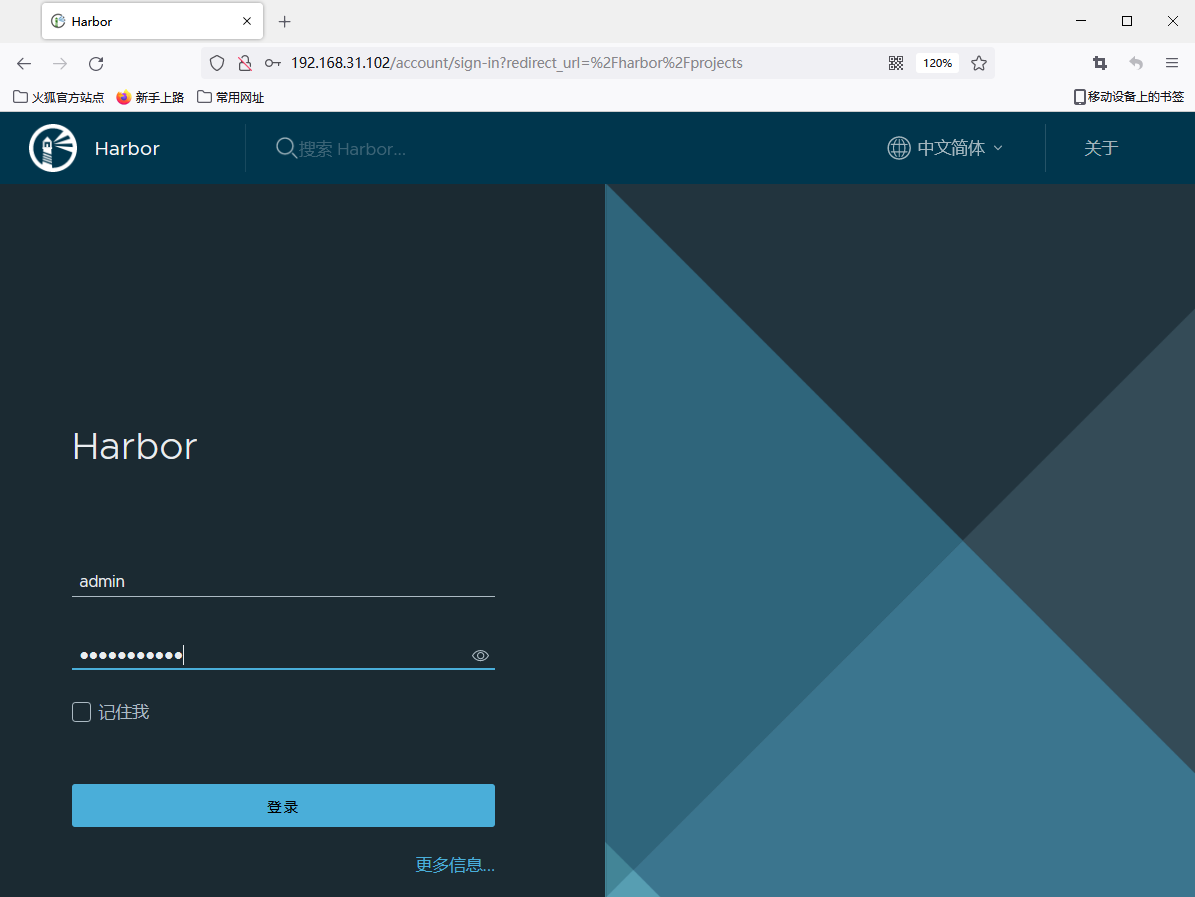This screenshot has width=1195, height=897.
Task: Open the 常用网址 bookmarks folder
Action: click(x=231, y=97)
